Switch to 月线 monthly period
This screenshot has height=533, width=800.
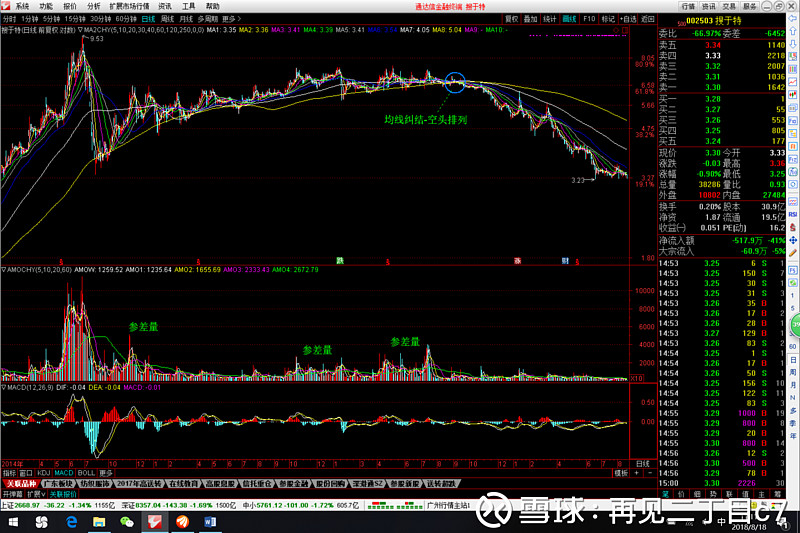(x=186, y=19)
